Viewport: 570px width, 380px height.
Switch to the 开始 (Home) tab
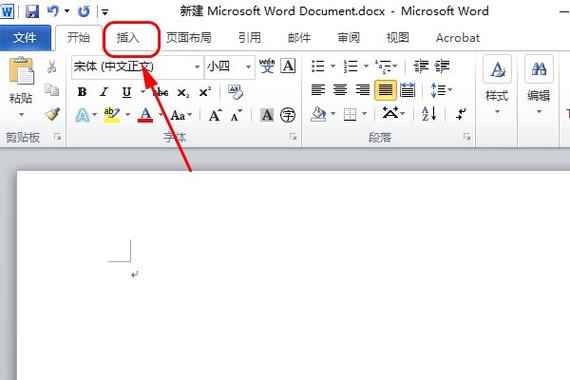tap(79, 37)
